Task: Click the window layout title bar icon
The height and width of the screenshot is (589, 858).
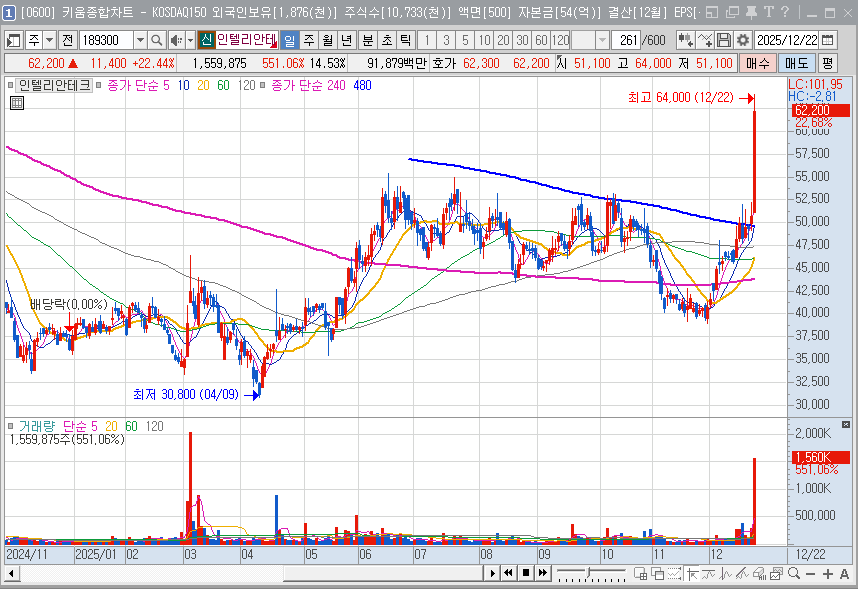Action: click(x=712, y=12)
